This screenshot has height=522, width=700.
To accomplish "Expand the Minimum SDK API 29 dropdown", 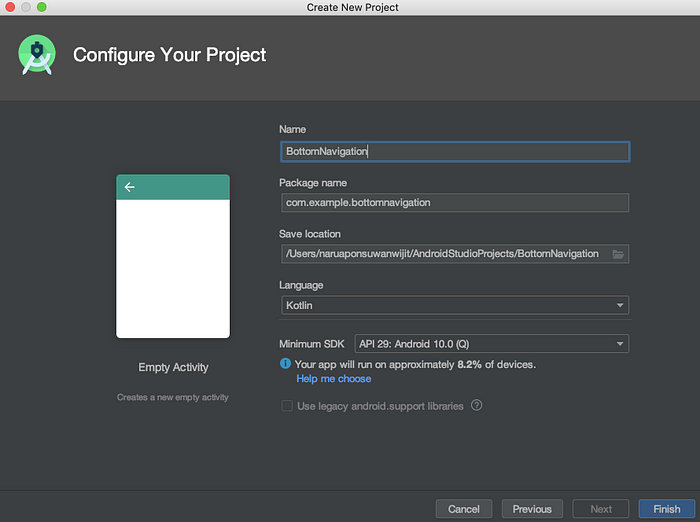I will (492, 344).
